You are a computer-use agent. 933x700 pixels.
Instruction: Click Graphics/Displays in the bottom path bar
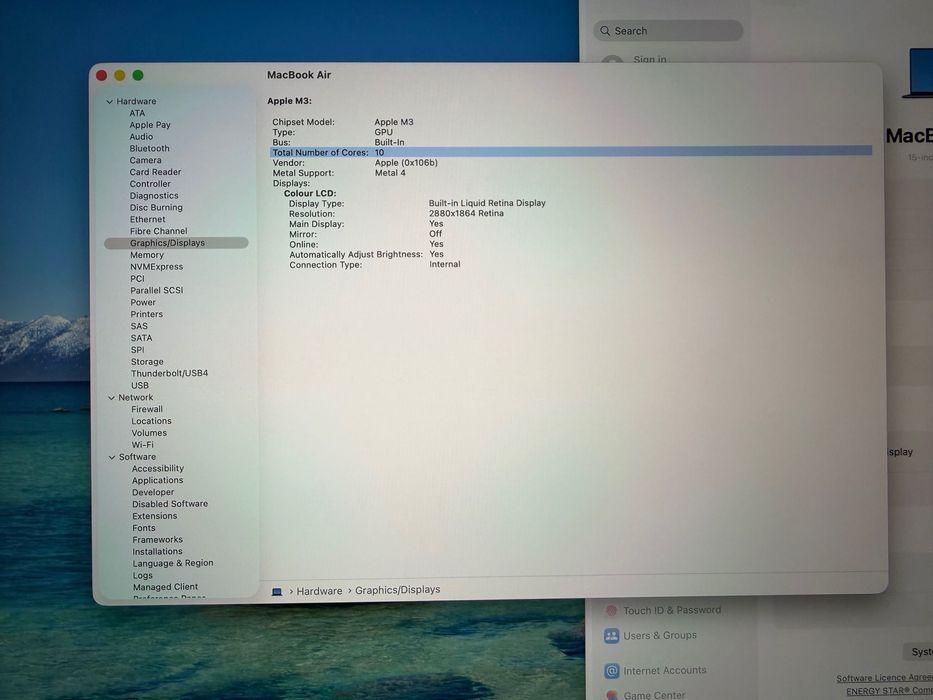click(x=397, y=590)
